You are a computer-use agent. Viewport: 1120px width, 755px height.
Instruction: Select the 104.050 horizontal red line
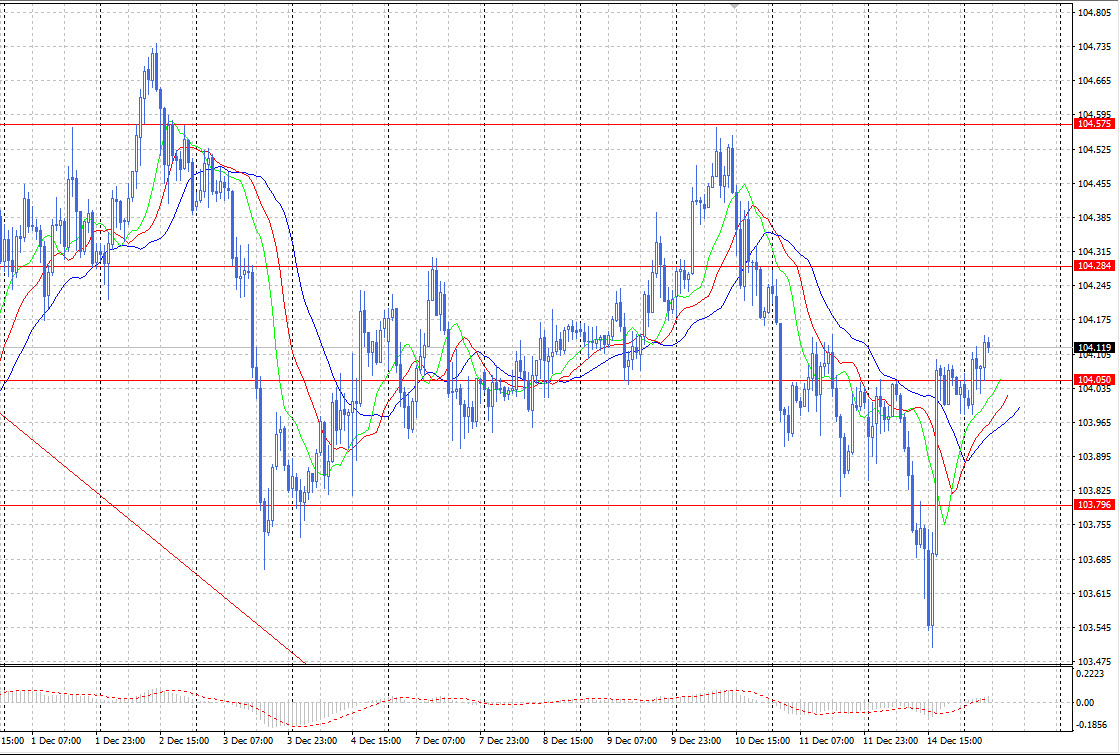[536, 381]
